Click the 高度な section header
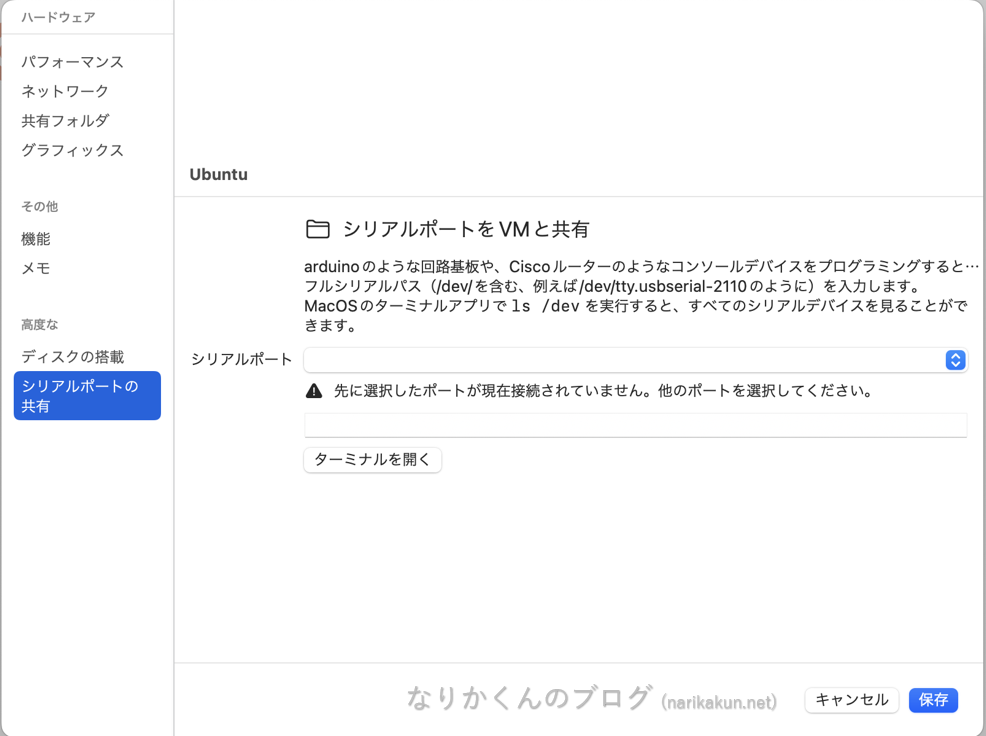The width and height of the screenshot is (986, 736). click(40, 325)
